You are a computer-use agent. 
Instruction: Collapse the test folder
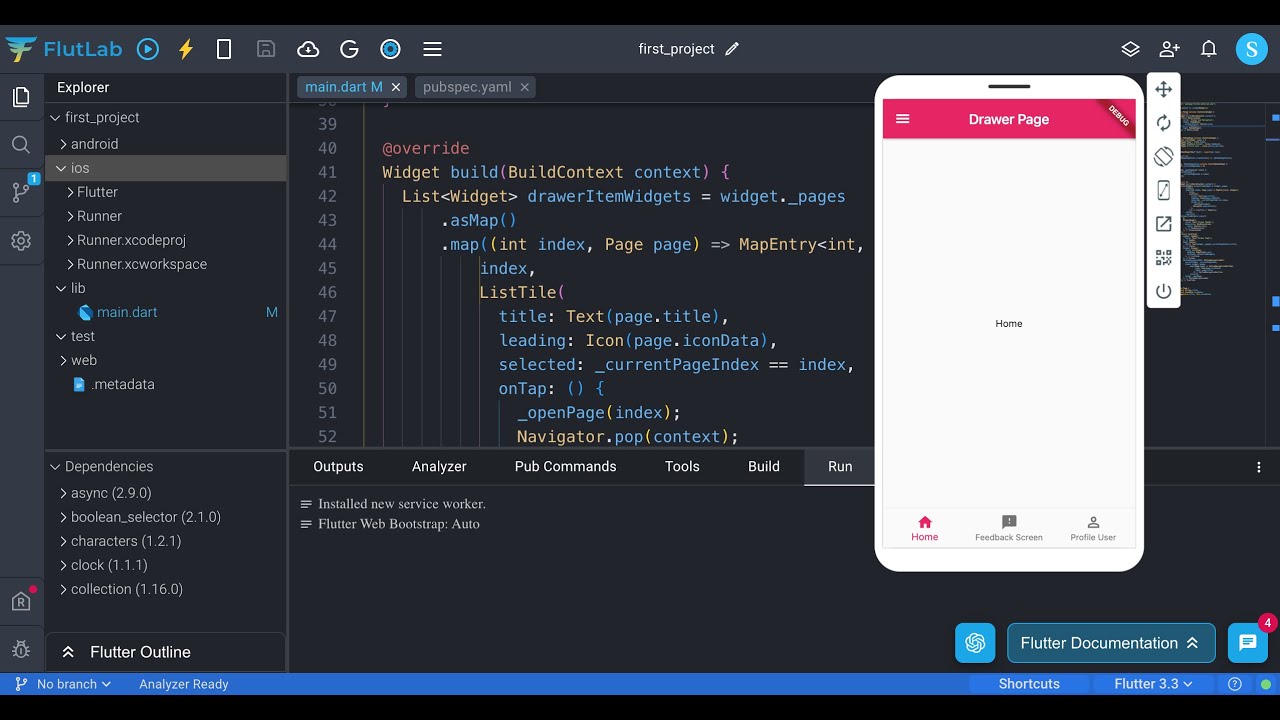coord(62,336)
